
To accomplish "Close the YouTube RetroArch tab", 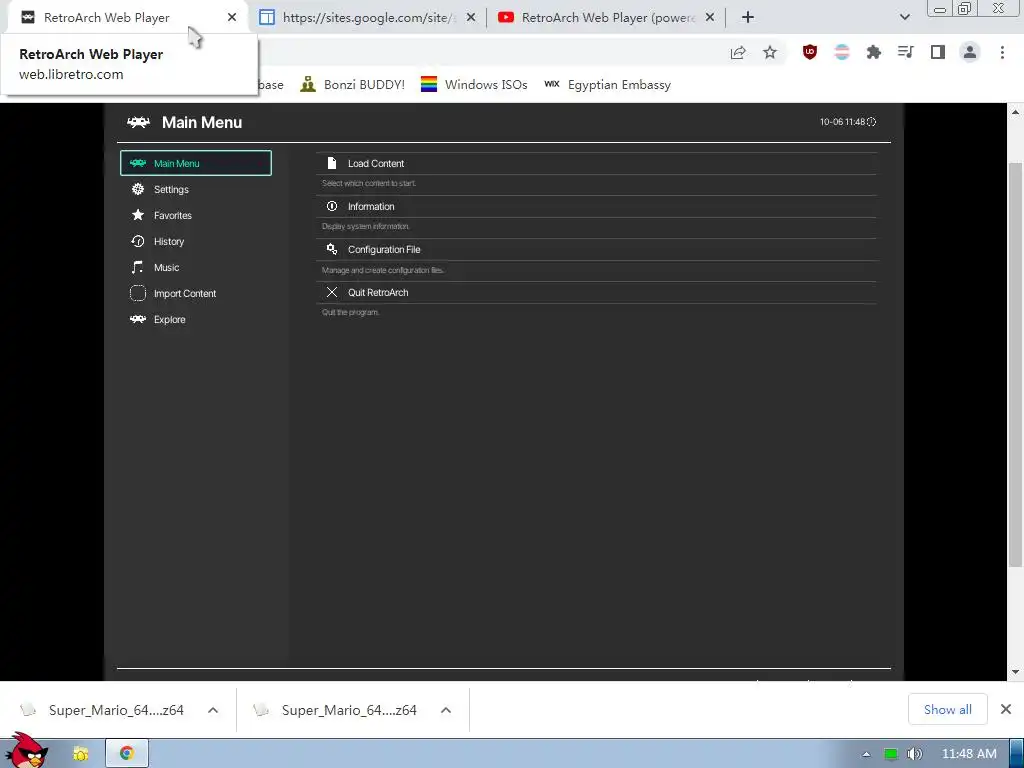I will [x=710, y=18].
